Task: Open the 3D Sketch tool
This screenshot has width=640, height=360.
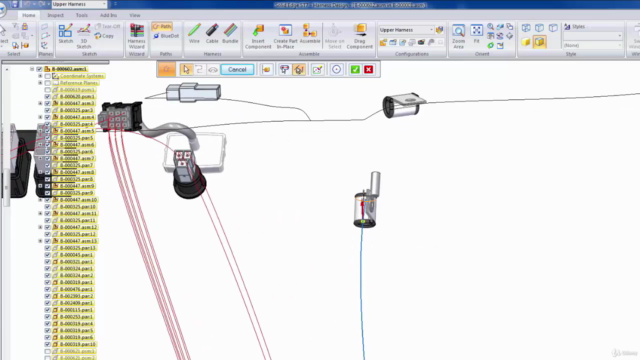Action: 84,36
